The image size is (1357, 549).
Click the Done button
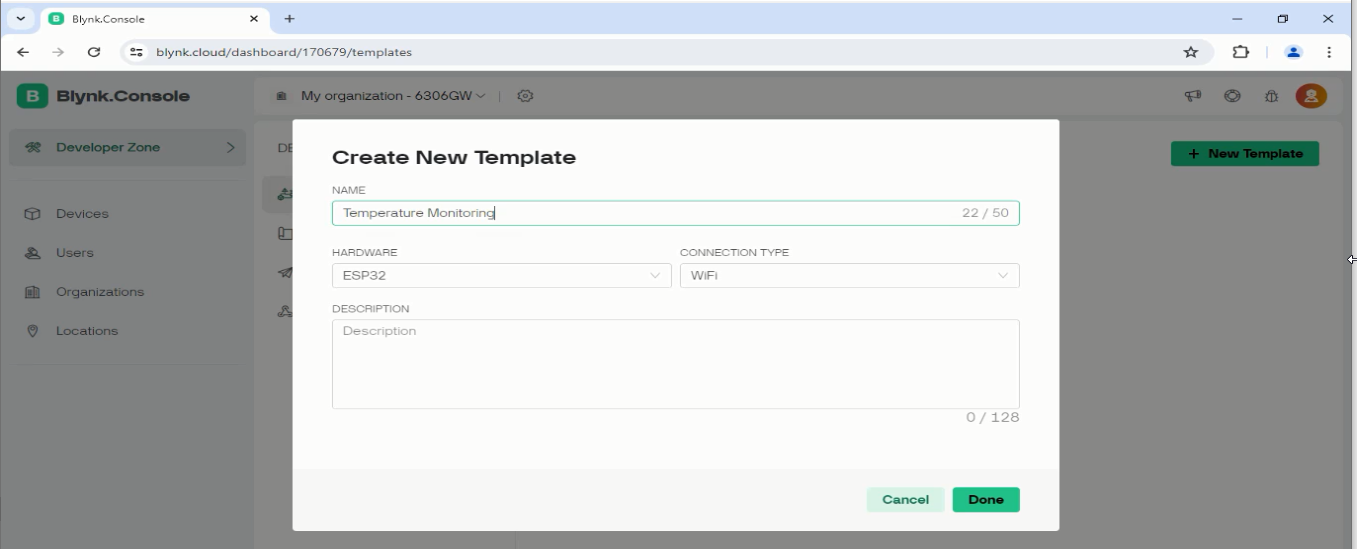pos(985,500)
